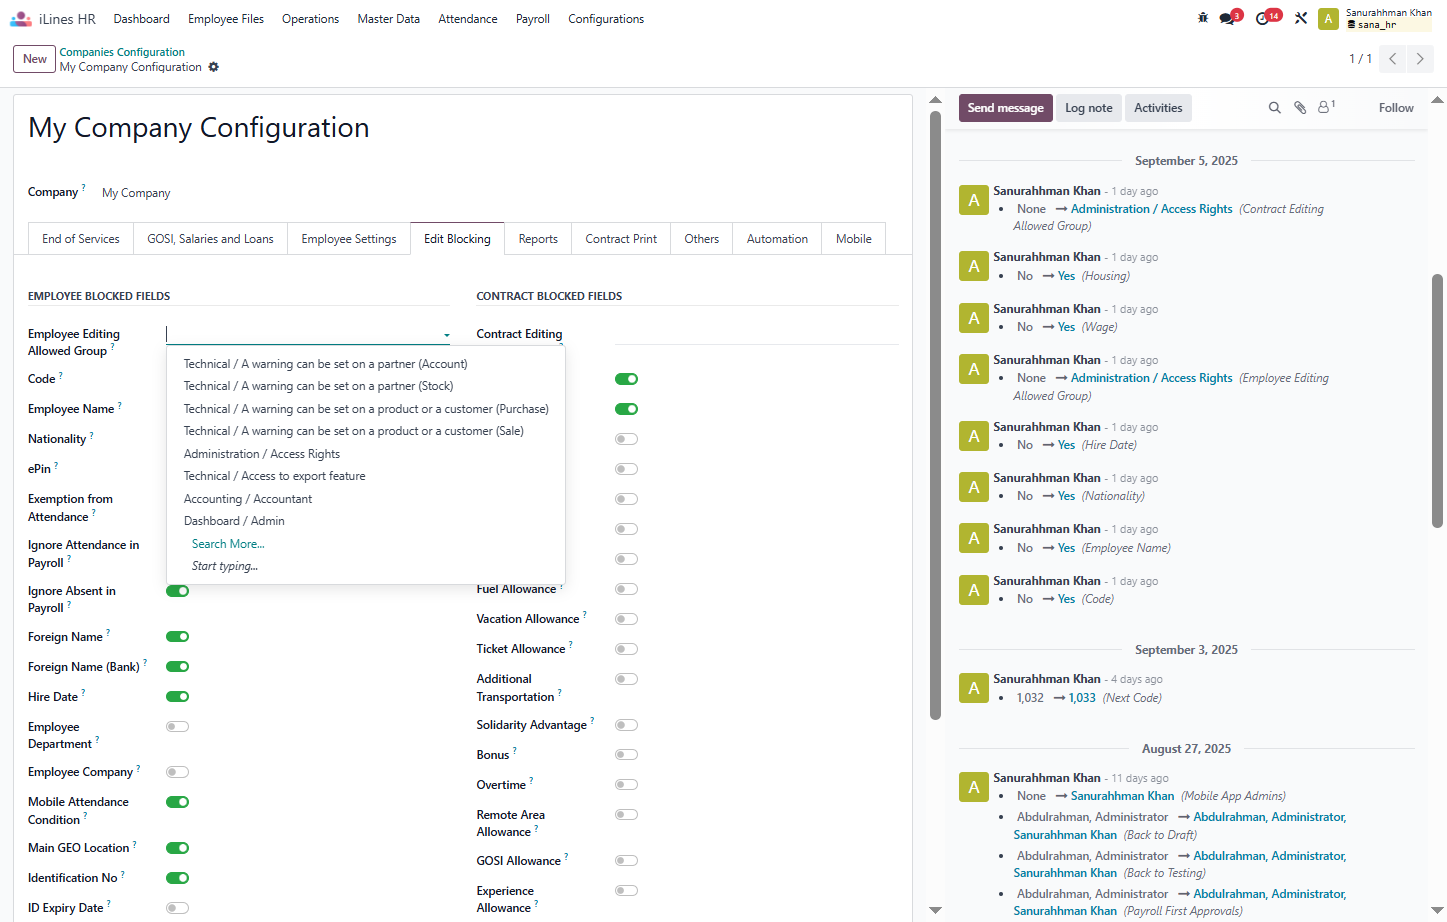The width and height of the screenshot is (1447, 922).
Task: Search messages with the chatter magnifier icon
Action: [x=1275, y=108]
